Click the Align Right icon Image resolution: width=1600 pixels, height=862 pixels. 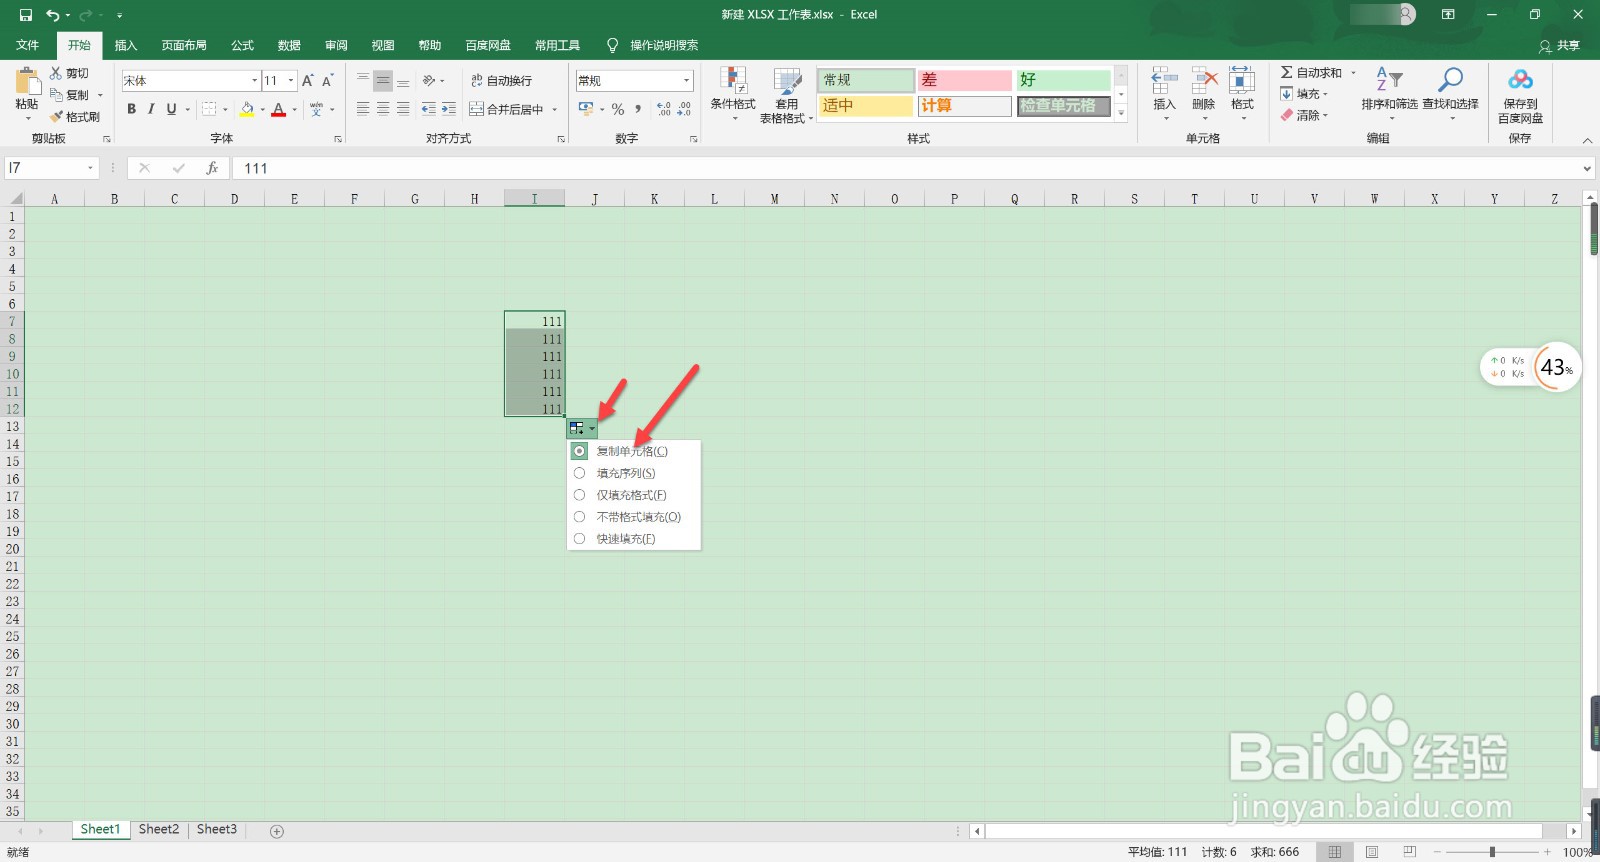pos(403,109)
